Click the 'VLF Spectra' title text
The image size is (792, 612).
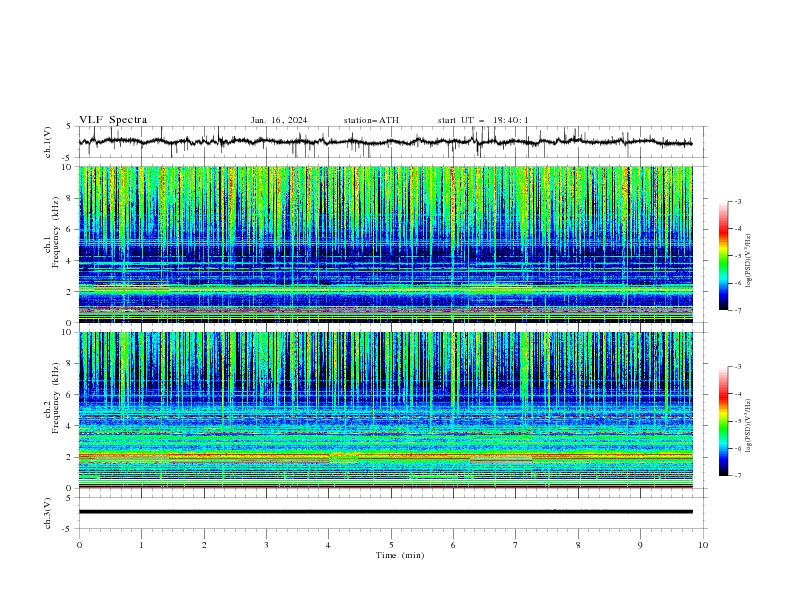(113, 120)
